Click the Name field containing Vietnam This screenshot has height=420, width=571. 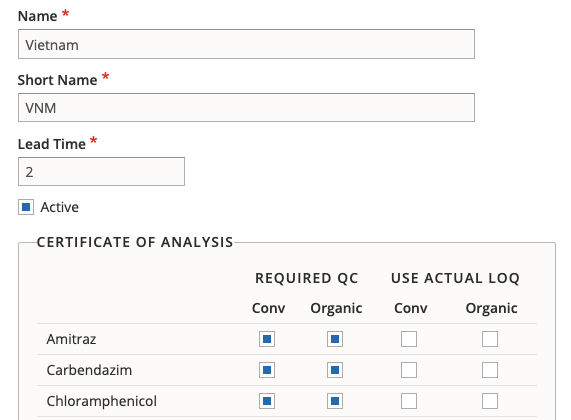coord(246,44)
